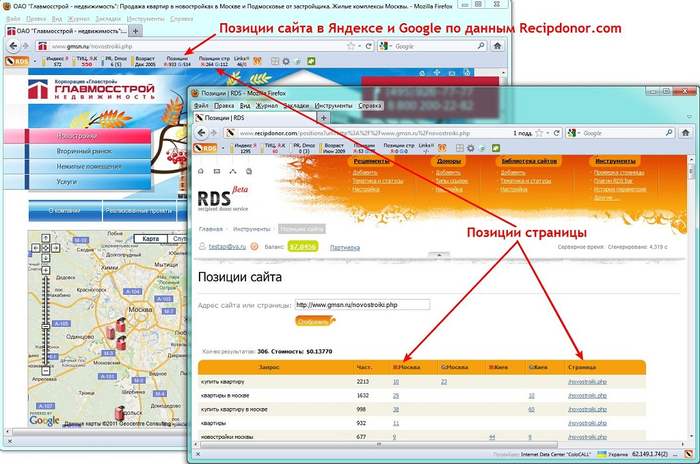Click Индекс Я 1295 indicator in front toolbar
The image size is (700, 464).
[x=245, y=148]
